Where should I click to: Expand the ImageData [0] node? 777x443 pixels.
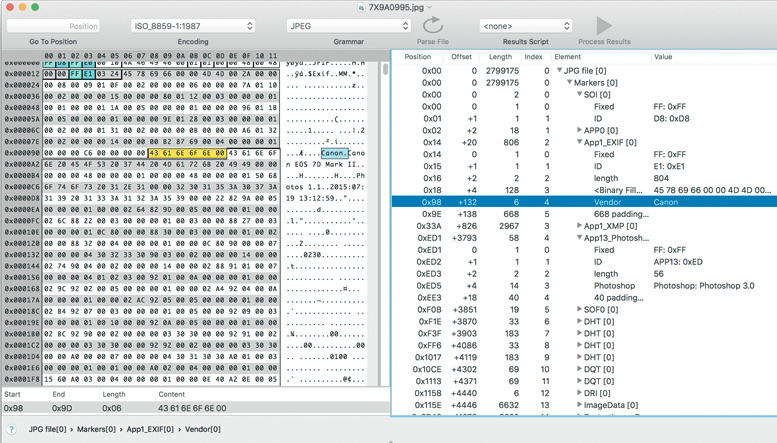click(581, 406)
